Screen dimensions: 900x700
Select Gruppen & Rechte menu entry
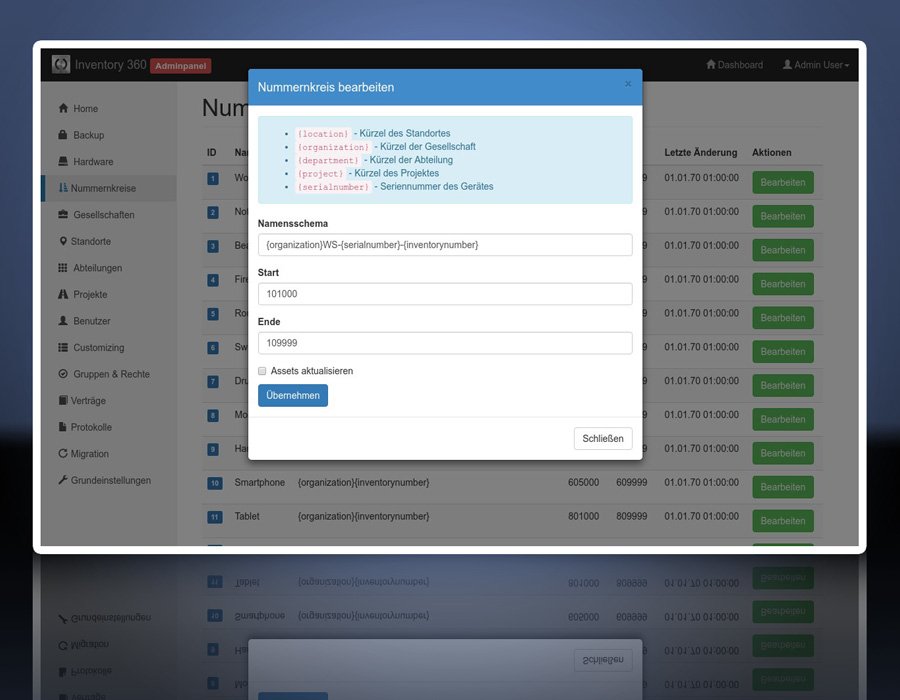(x=109, y=374)
